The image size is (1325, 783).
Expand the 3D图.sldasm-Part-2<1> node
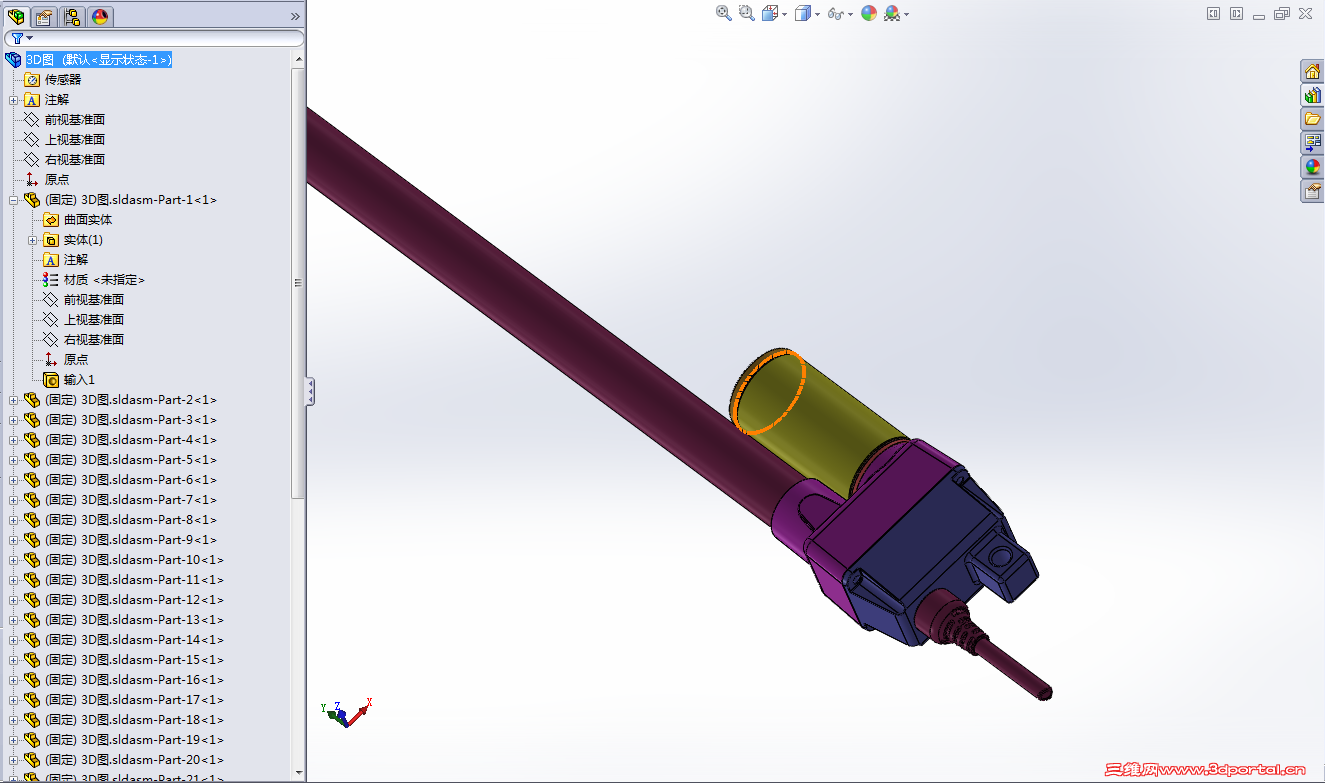[14, 400]
